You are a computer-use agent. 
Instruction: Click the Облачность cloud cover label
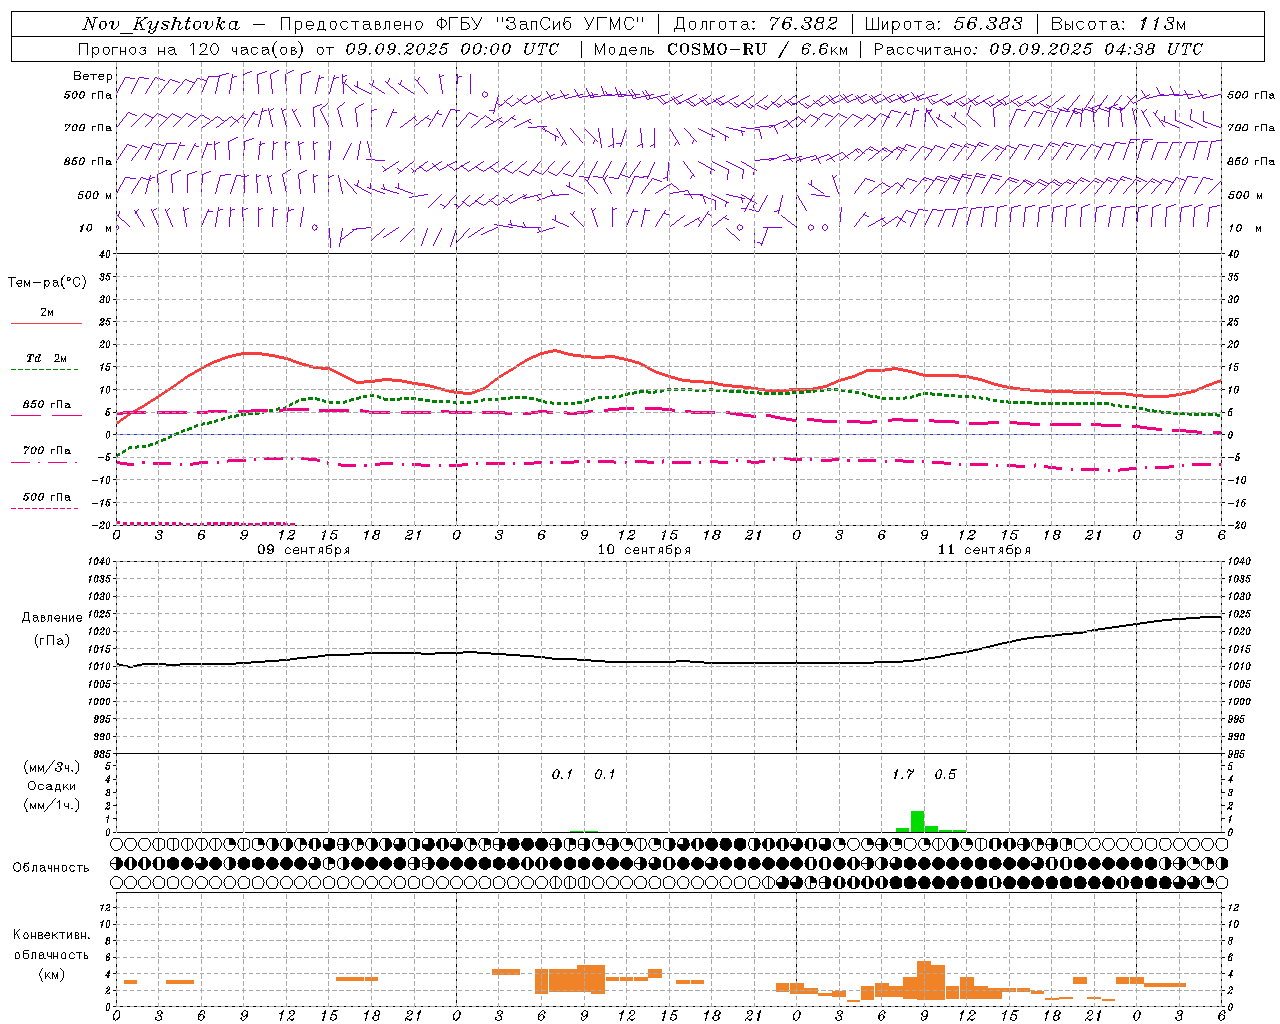point(51,868)
